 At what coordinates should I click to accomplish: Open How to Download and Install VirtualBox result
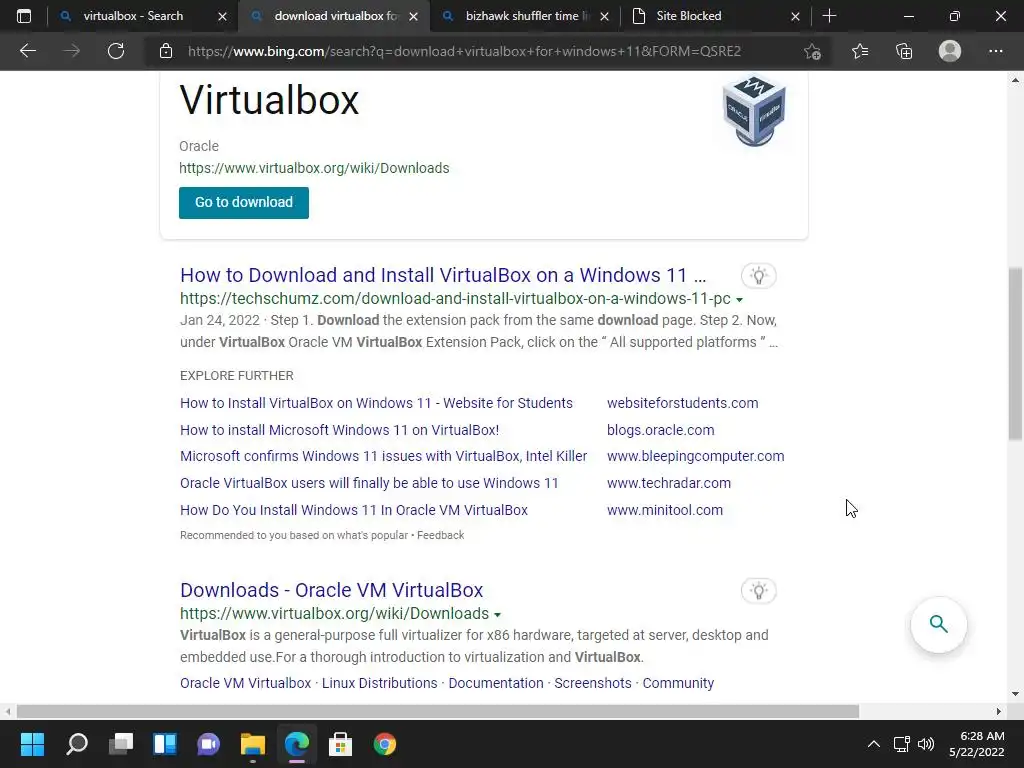click(443, 275)
